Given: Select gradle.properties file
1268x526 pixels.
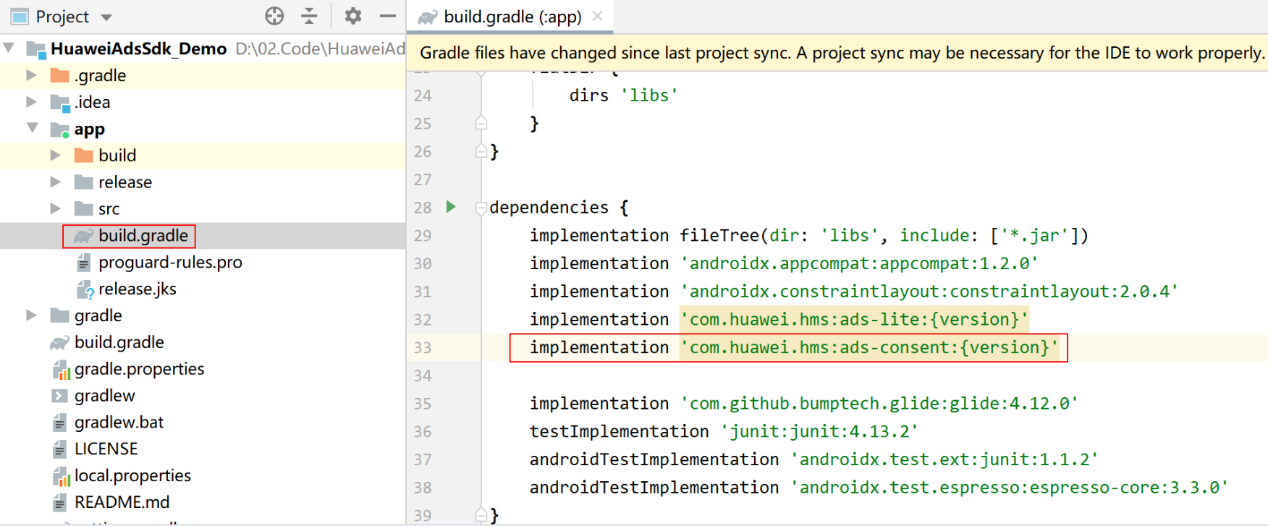Looking at the screenshot, I should 139,369.
